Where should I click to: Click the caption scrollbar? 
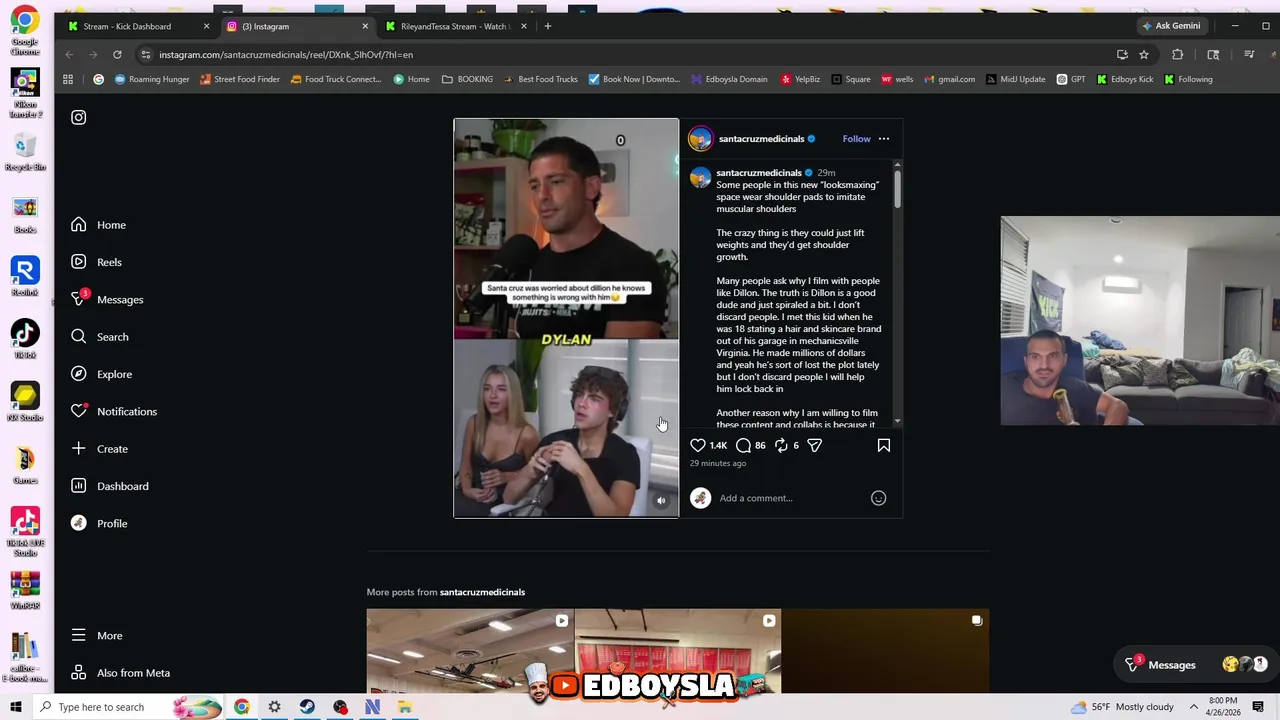(897, 187)
